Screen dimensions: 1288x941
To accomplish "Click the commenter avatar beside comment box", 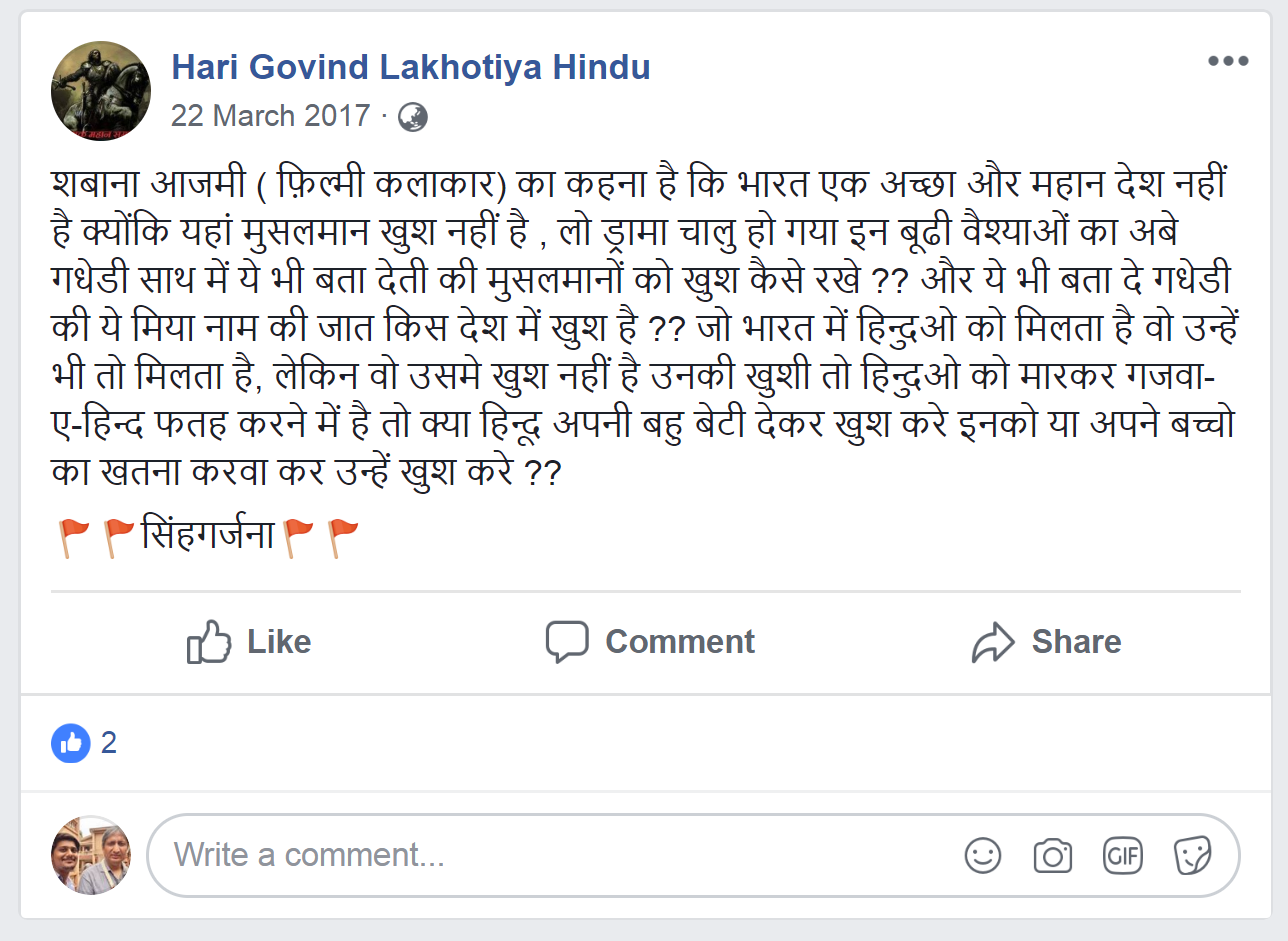I will (91, 855).
